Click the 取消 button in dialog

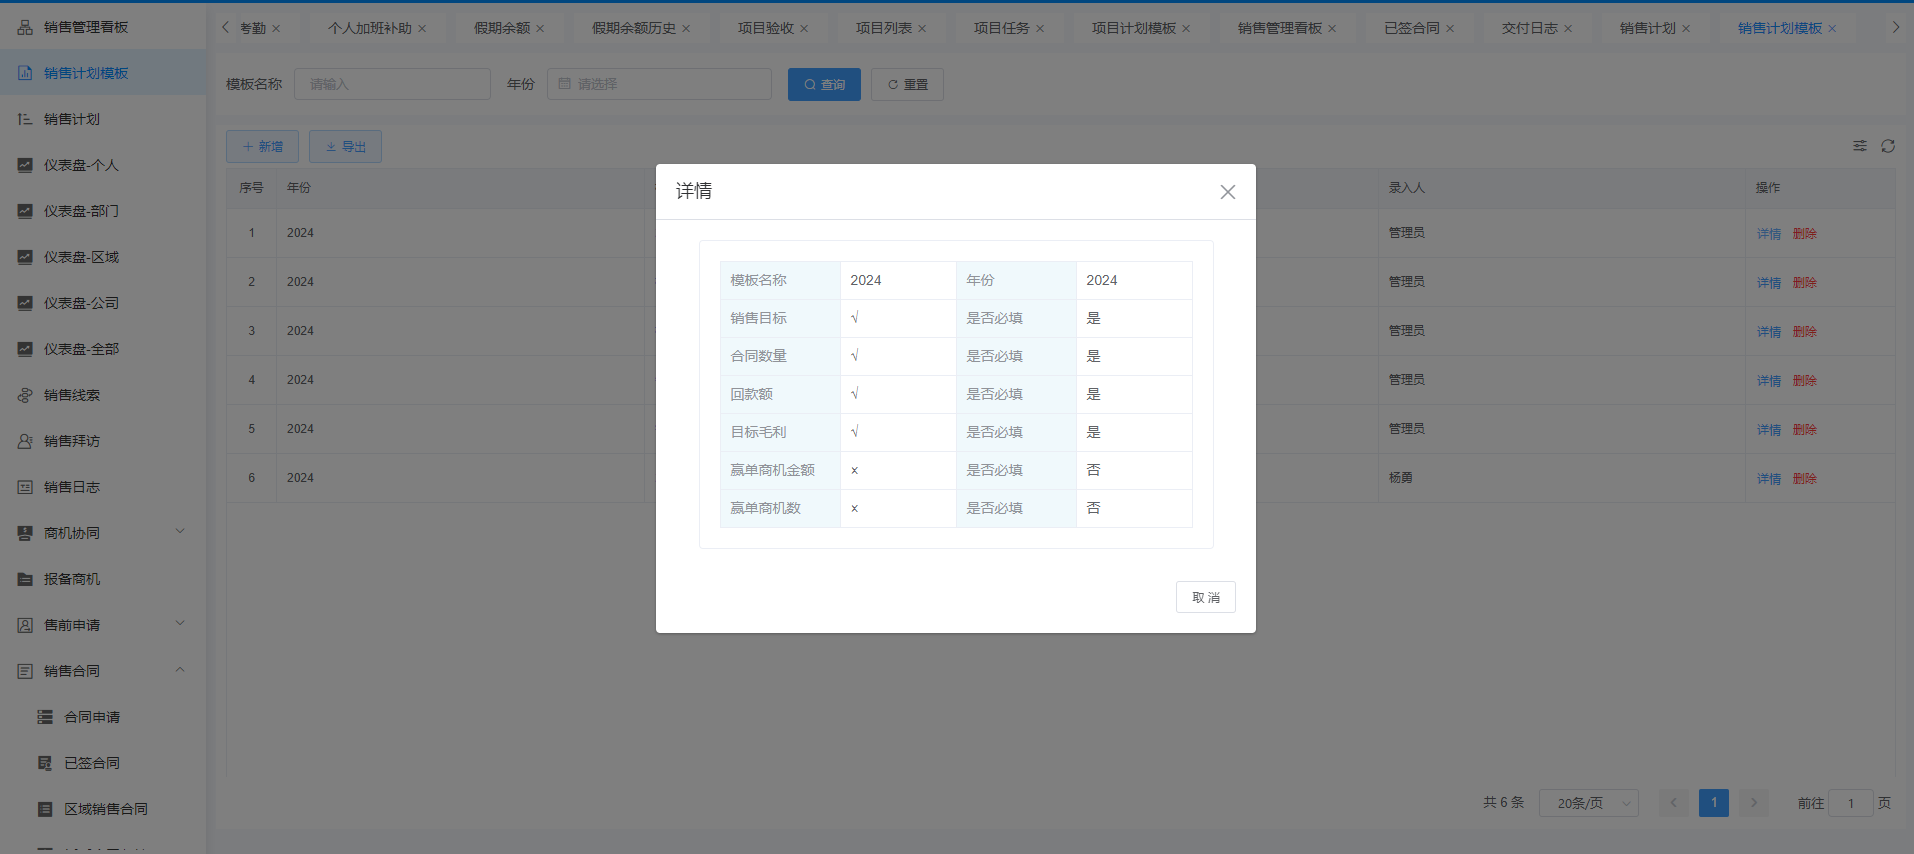point(1205,597)
